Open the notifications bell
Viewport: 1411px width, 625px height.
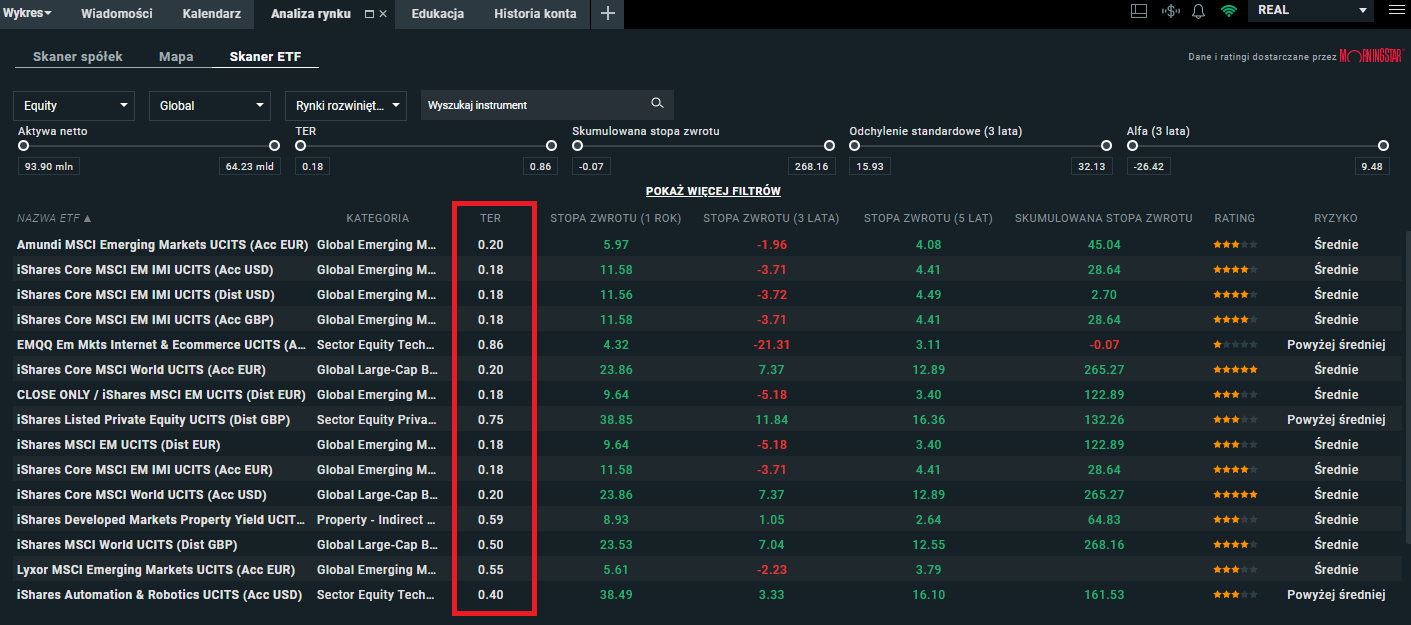click(1198, 11)
